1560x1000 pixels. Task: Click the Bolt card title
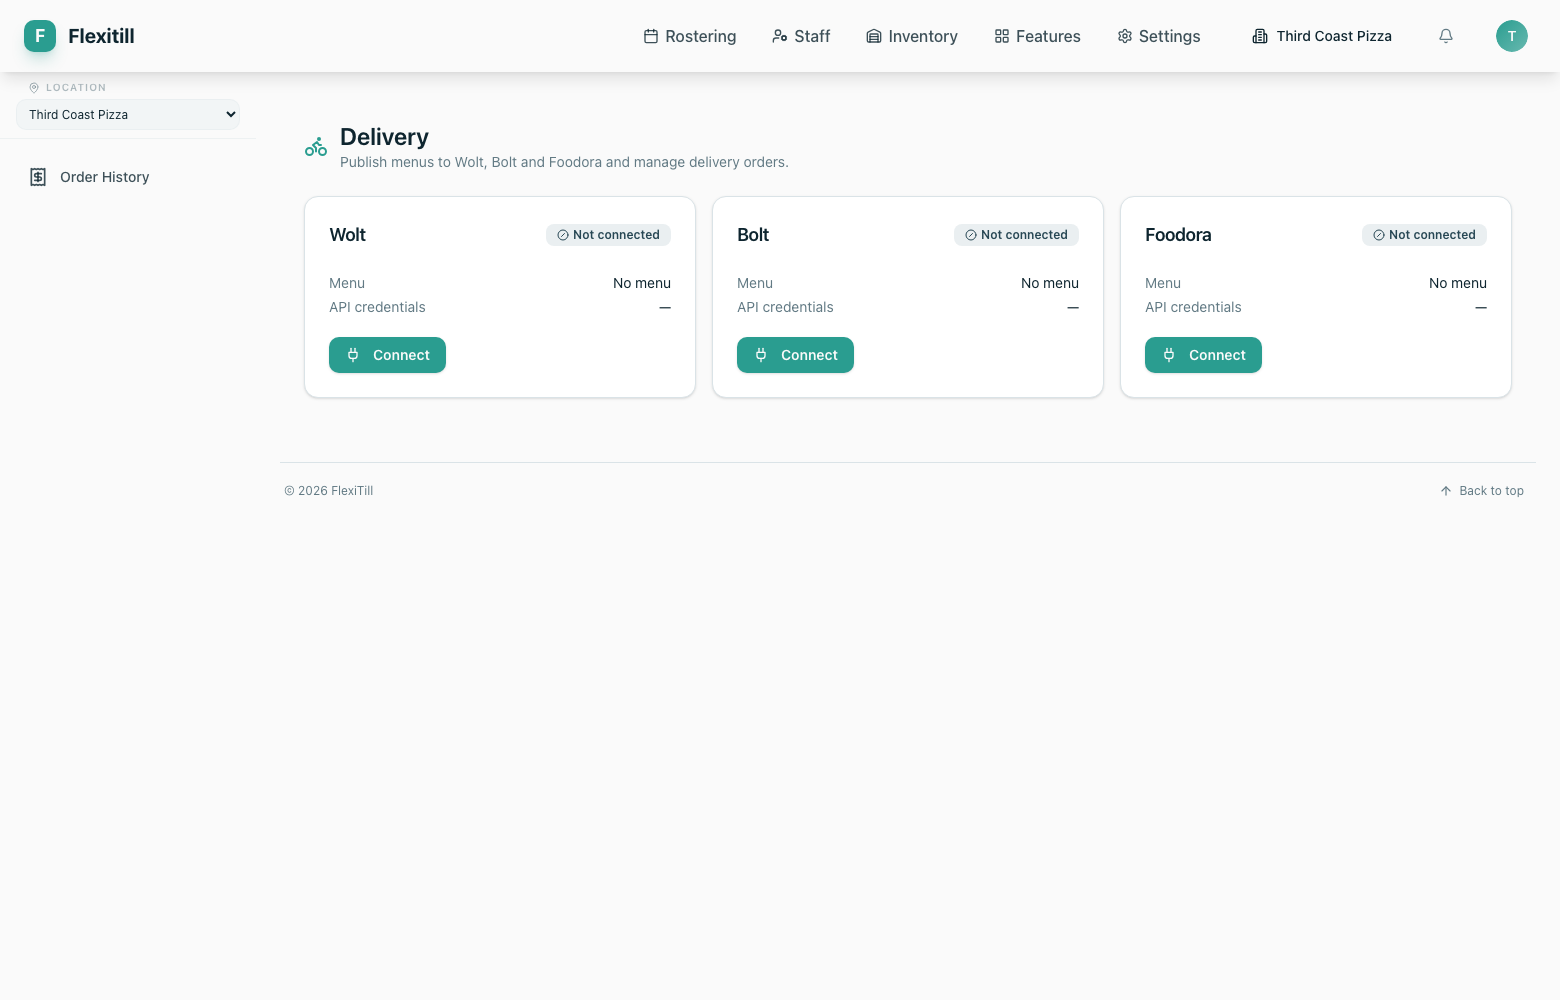tap(753, 235)
